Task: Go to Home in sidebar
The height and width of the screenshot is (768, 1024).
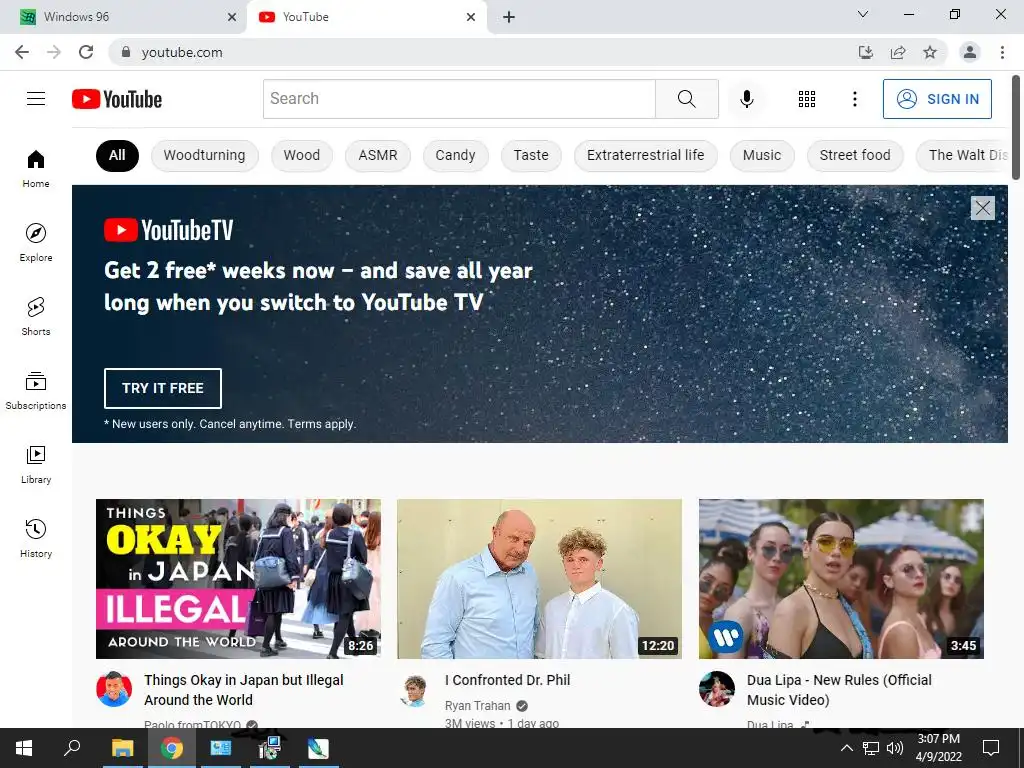Action: pyautogui.click(x=36, y=168)
